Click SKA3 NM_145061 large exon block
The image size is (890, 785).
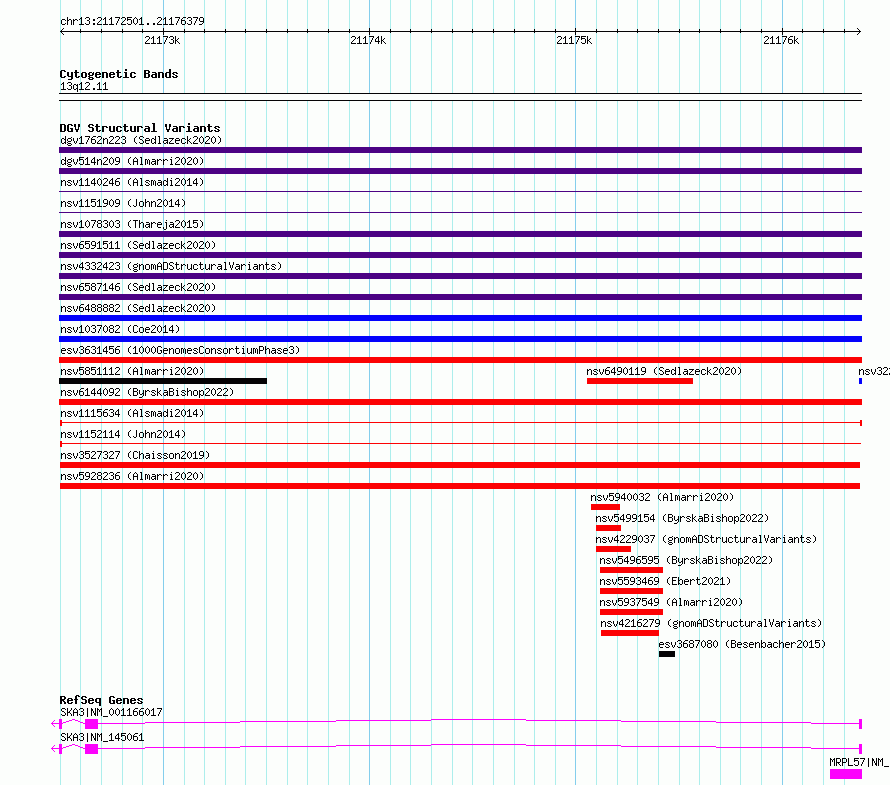point(91,749)
